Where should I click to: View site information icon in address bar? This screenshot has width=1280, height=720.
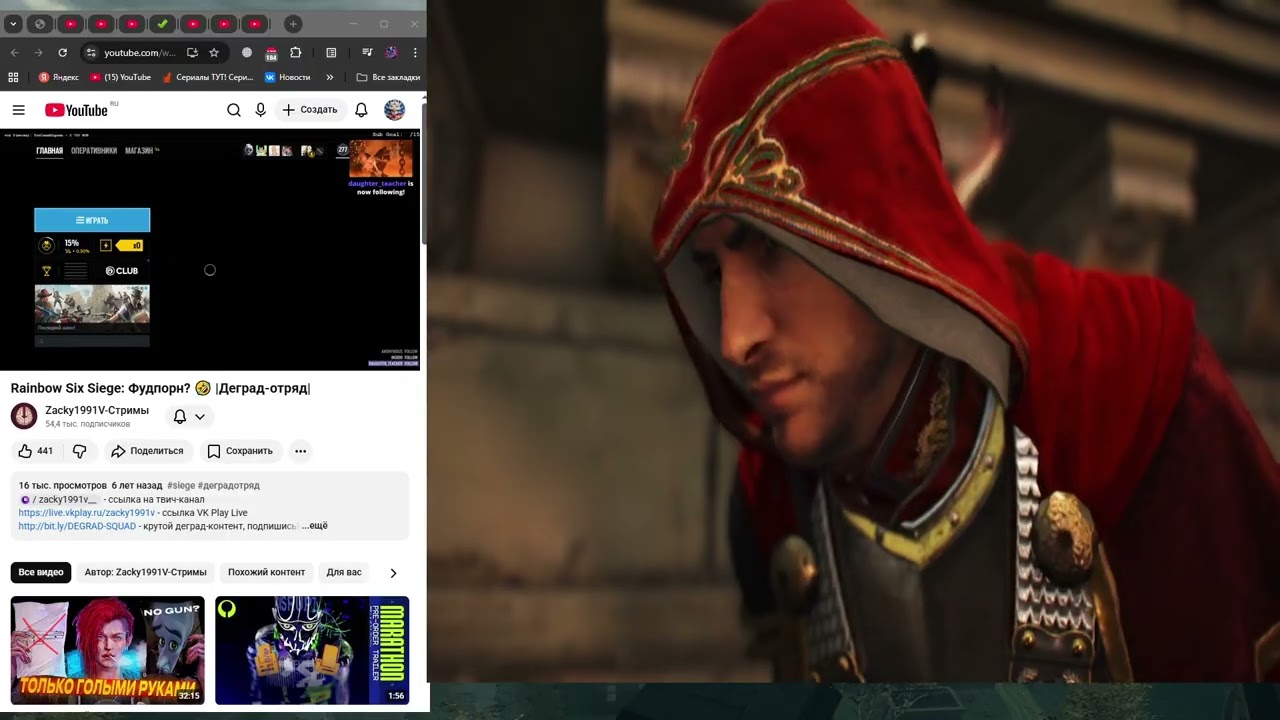pos(90,53)
